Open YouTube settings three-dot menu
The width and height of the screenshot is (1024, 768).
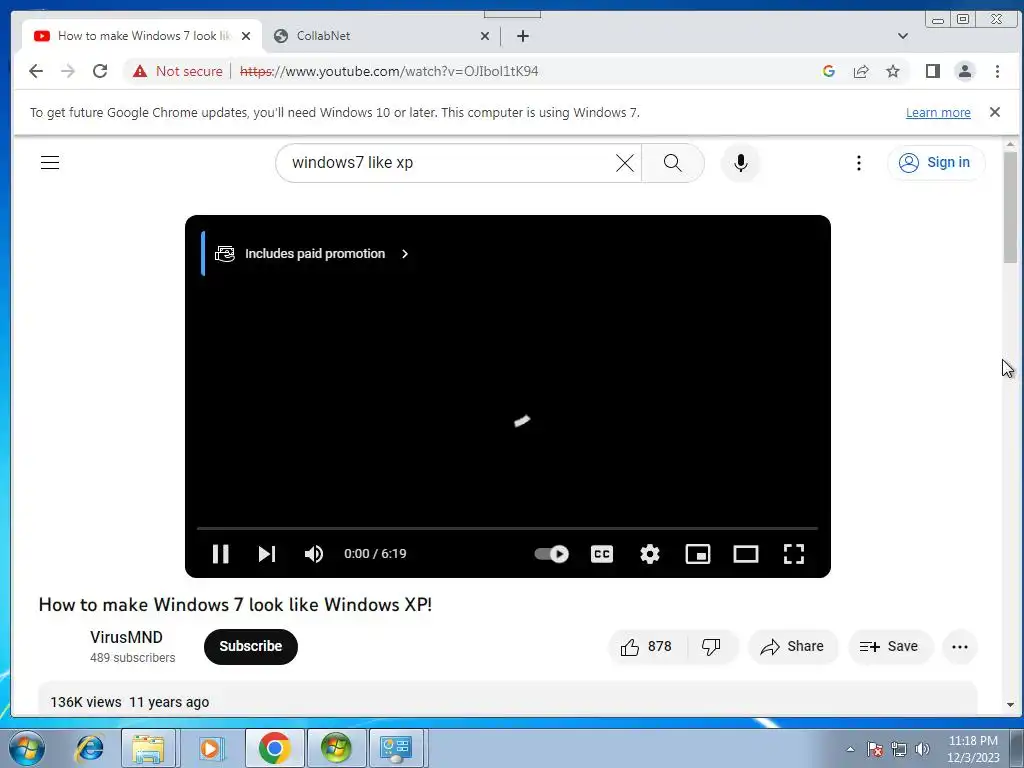859,163
